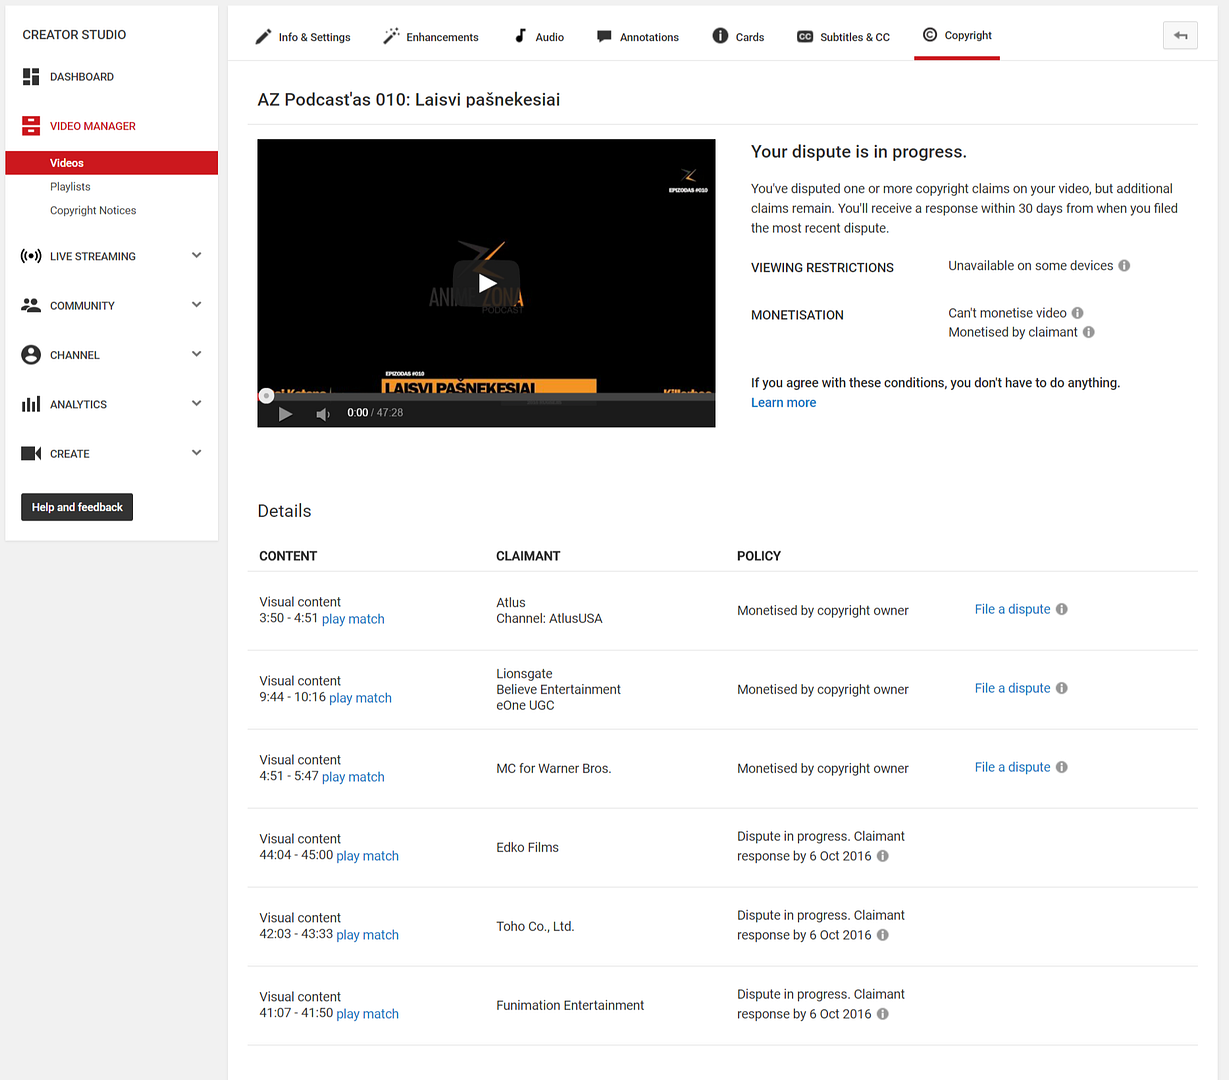Click the large play button on video
Screen dimensions: 1229x1080
486,283
